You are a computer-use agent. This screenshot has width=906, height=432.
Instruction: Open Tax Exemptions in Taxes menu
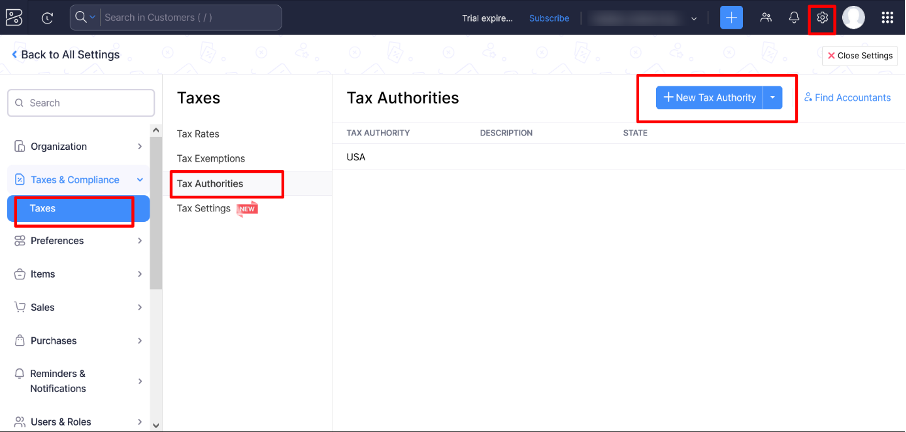211,159
